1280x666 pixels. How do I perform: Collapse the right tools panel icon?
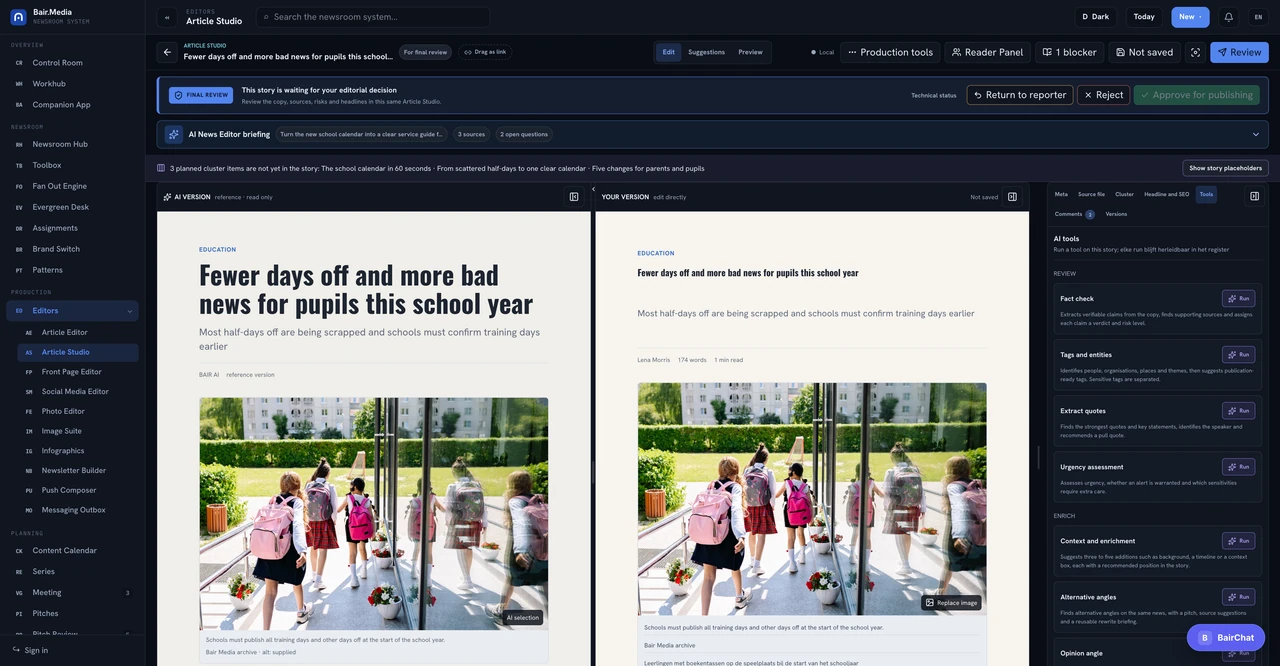[1254, 196]
